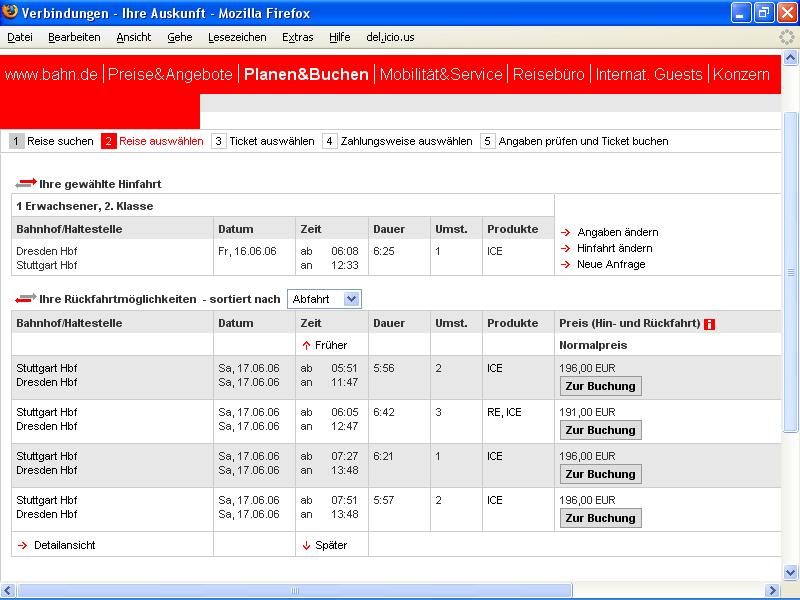Click Zur Buchung for the 06:05 departure
This screenshot has width=800, height=600.
coord(601,430)
